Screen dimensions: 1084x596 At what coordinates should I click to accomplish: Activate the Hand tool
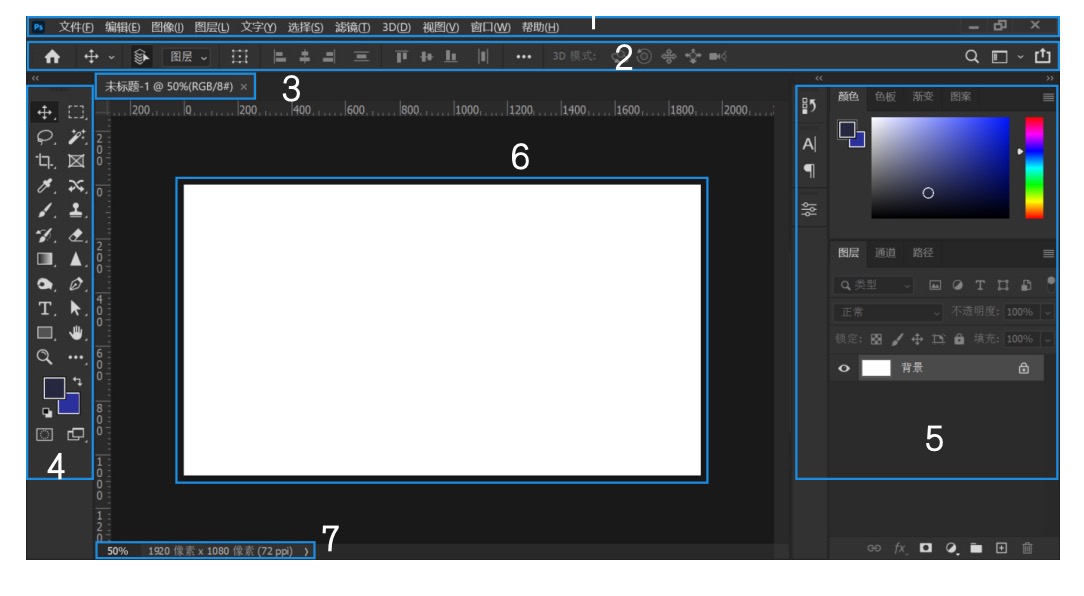(x=77, y=333)
